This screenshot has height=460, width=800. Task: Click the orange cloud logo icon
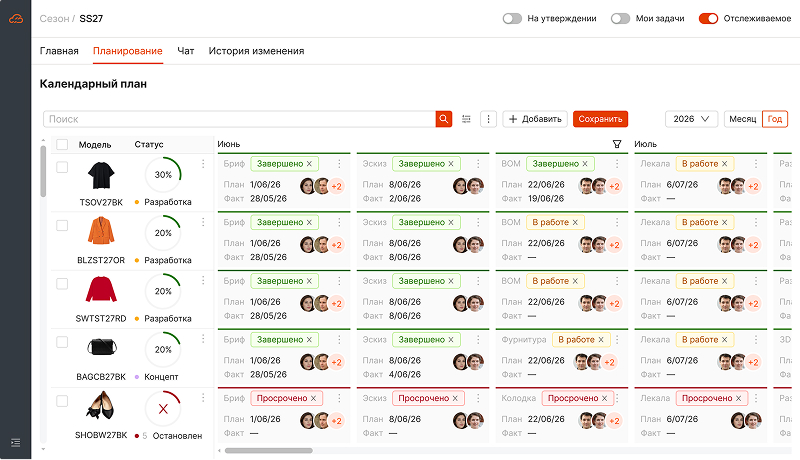16,19
